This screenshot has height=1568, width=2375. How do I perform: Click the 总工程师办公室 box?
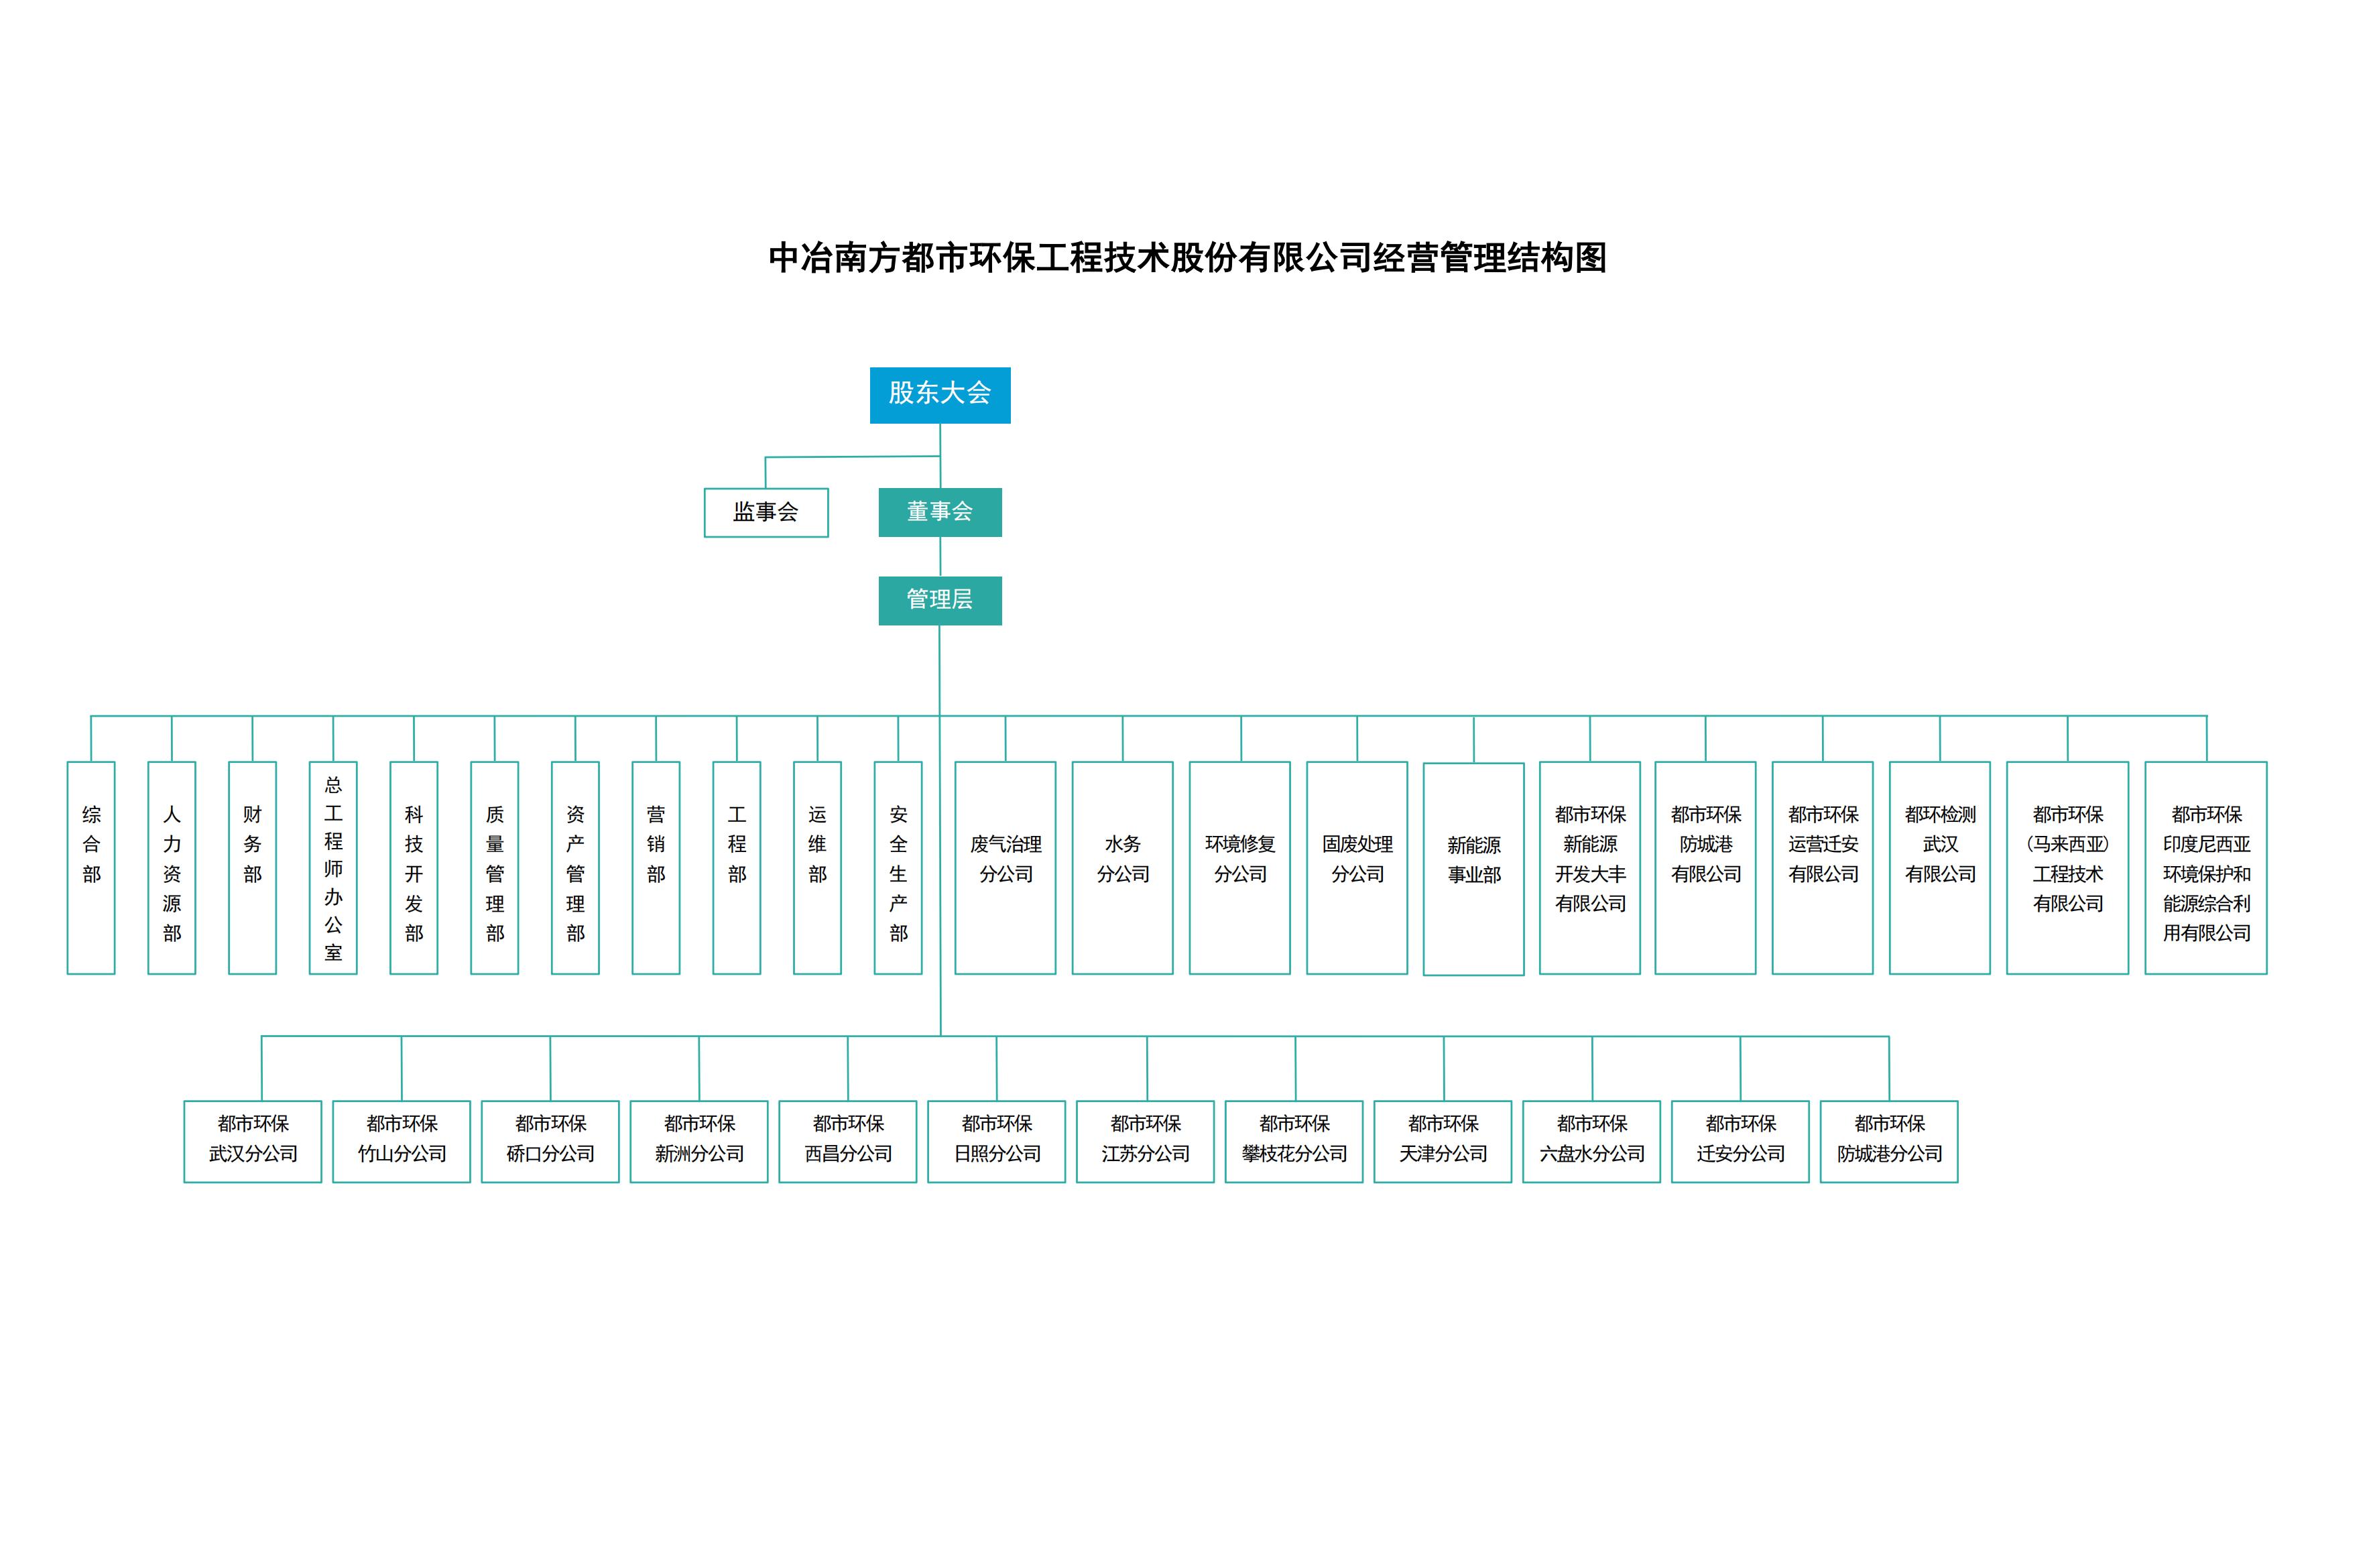pos(333,867)
